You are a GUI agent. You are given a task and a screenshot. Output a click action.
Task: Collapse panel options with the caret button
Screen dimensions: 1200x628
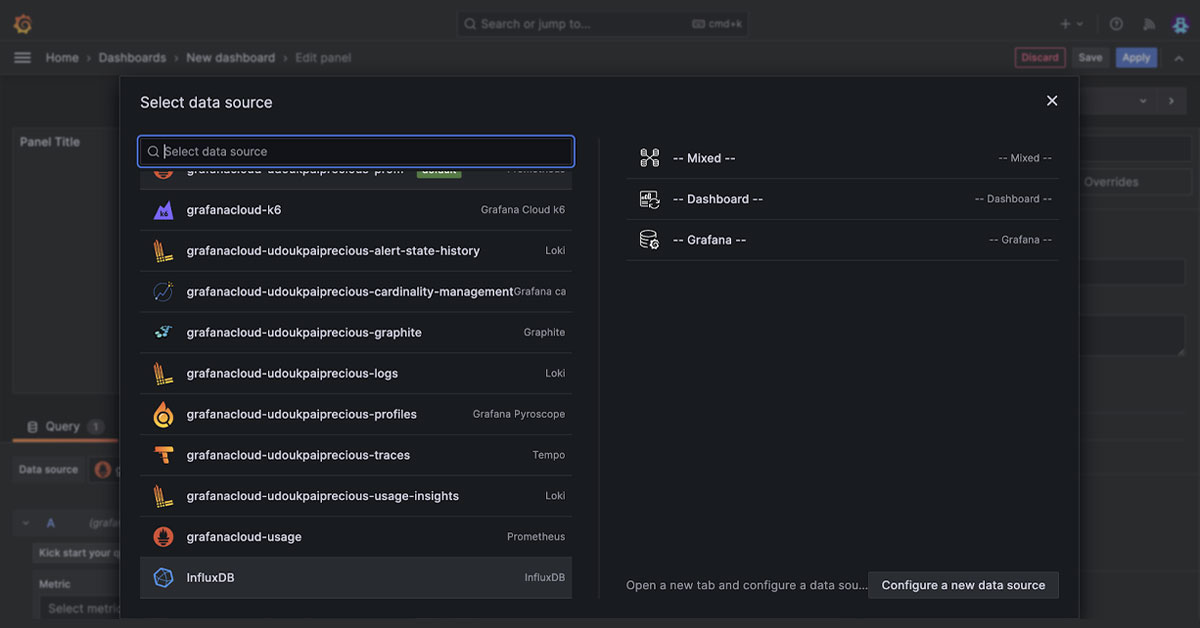(x=1178, y=57)
